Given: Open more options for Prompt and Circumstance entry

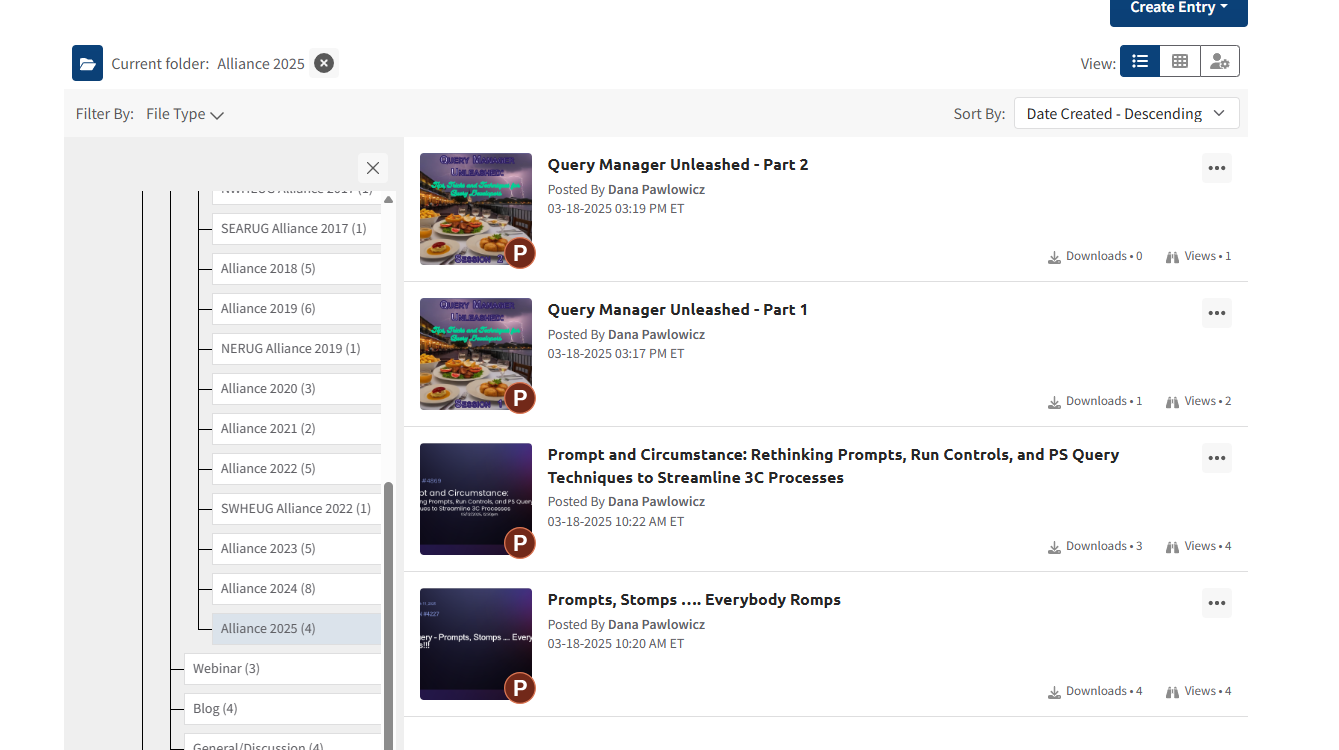Looking at the screenshot, I should click(1217, 458).
